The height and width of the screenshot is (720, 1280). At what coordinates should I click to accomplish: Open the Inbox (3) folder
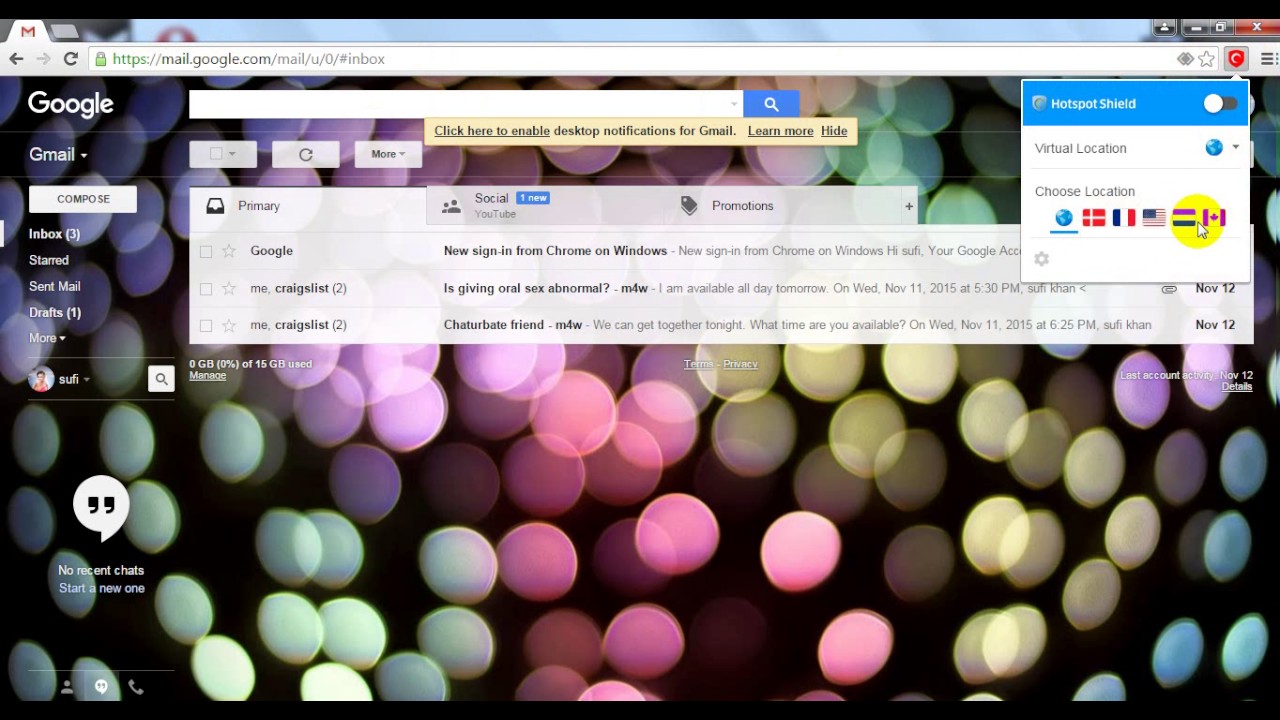(x=54, y=234)
